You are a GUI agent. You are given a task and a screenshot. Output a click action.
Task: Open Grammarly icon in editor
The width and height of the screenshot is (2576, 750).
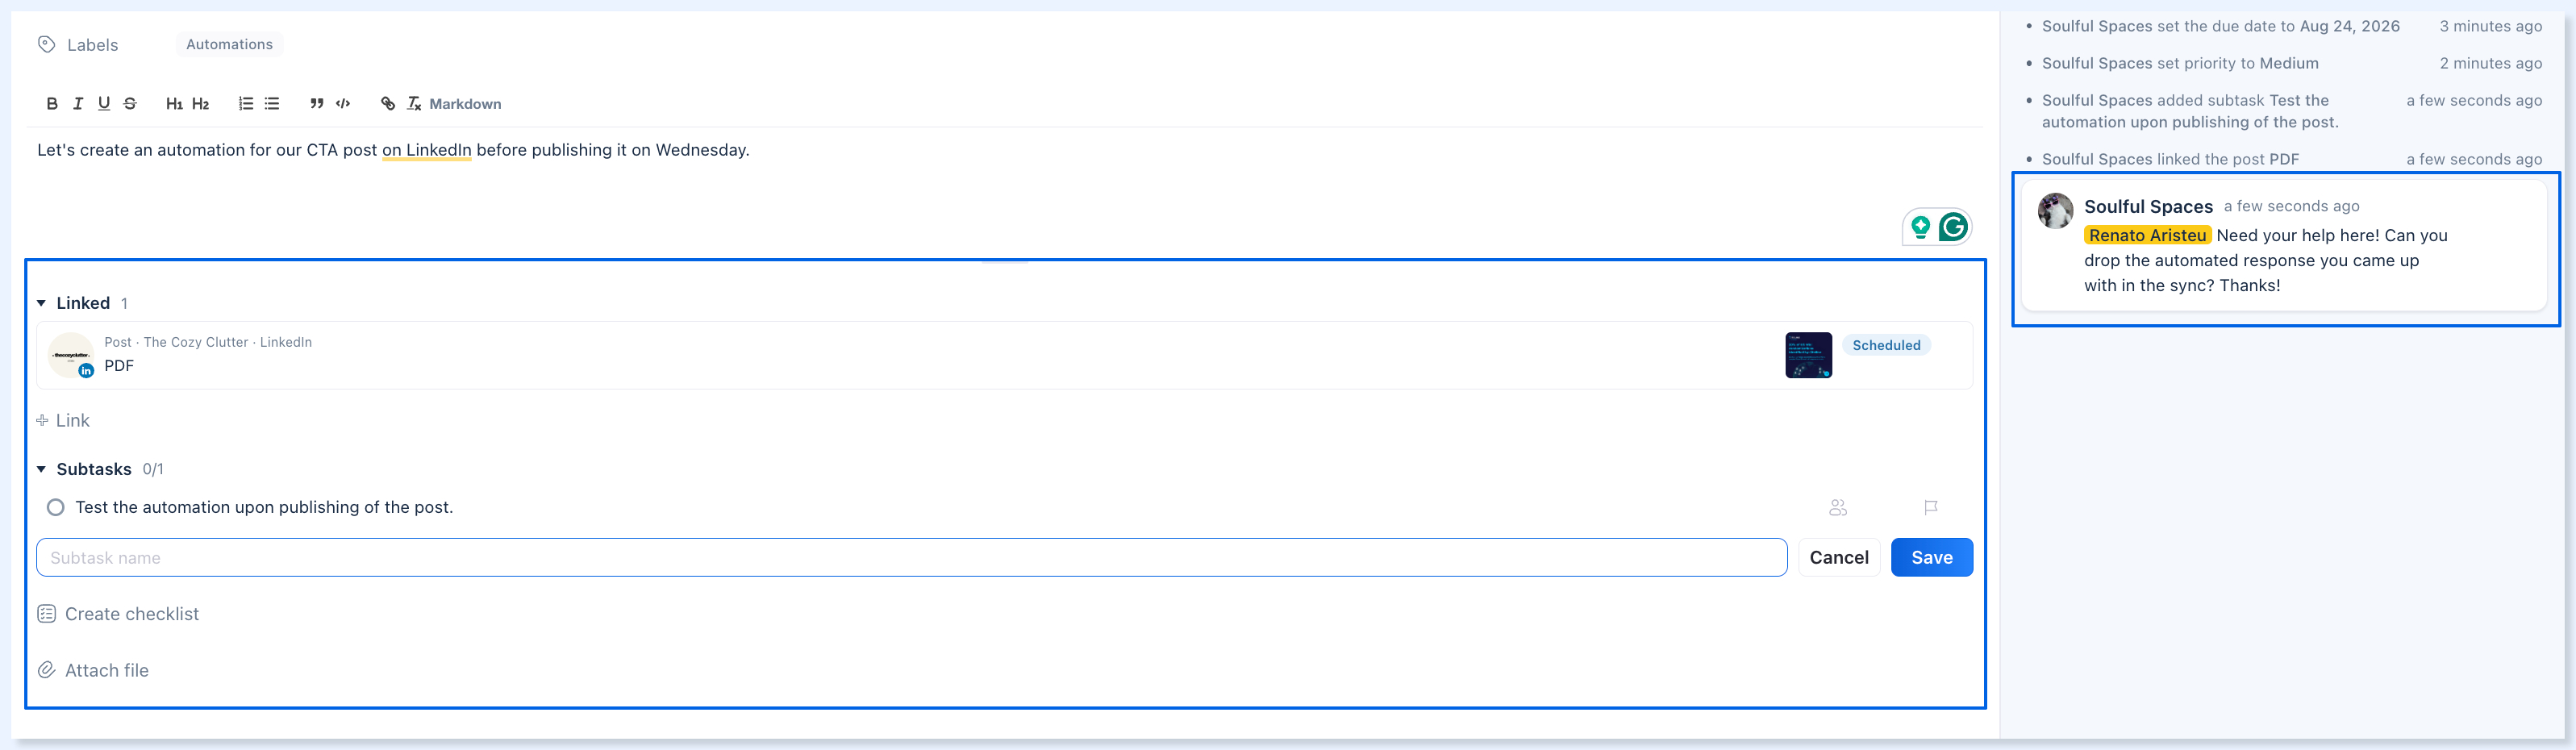click(x=1953, y=228)
